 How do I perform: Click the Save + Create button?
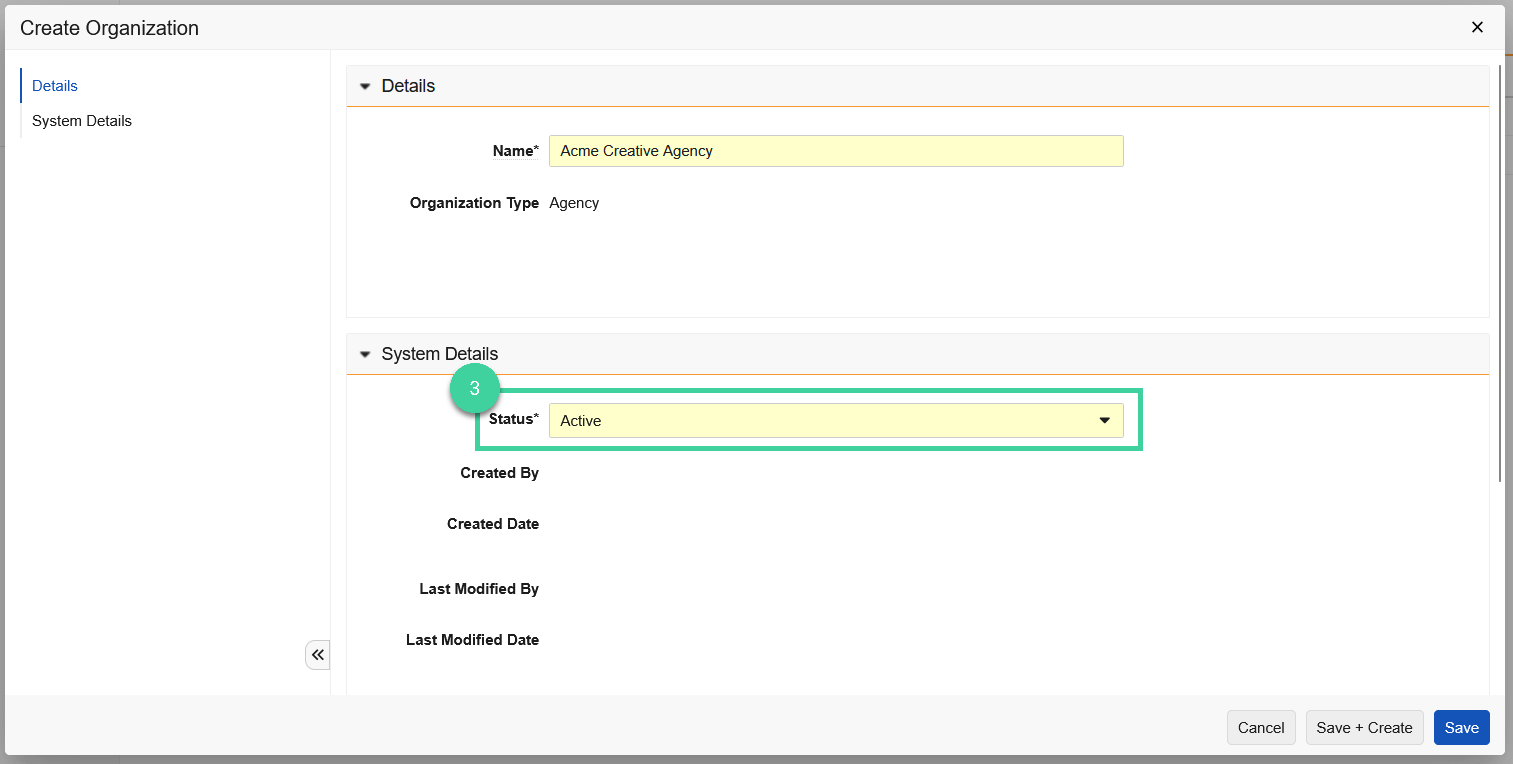[1364, 727]
